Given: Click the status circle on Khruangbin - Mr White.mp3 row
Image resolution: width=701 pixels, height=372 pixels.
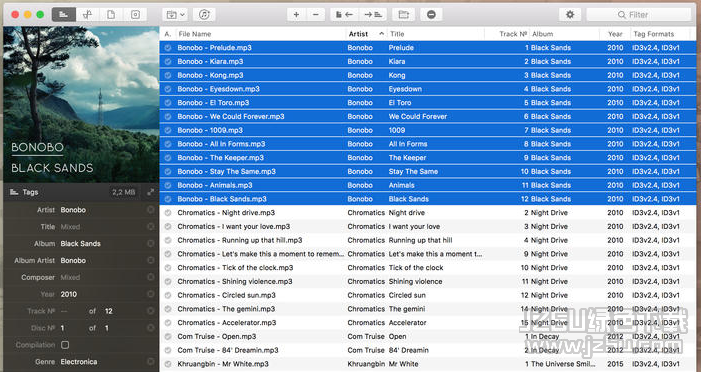Looking at the screenshot, I should (x=168, y=364).
